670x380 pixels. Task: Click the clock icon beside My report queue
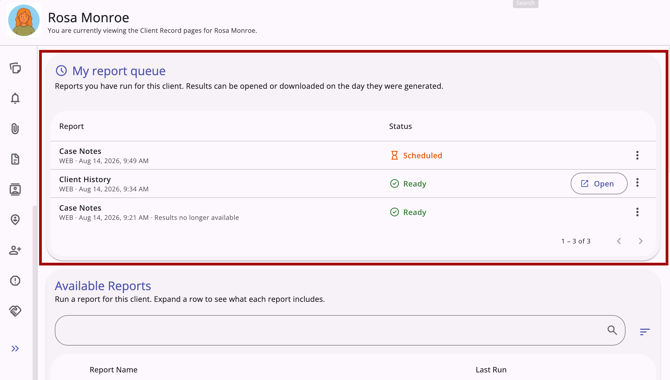[62, 71]
